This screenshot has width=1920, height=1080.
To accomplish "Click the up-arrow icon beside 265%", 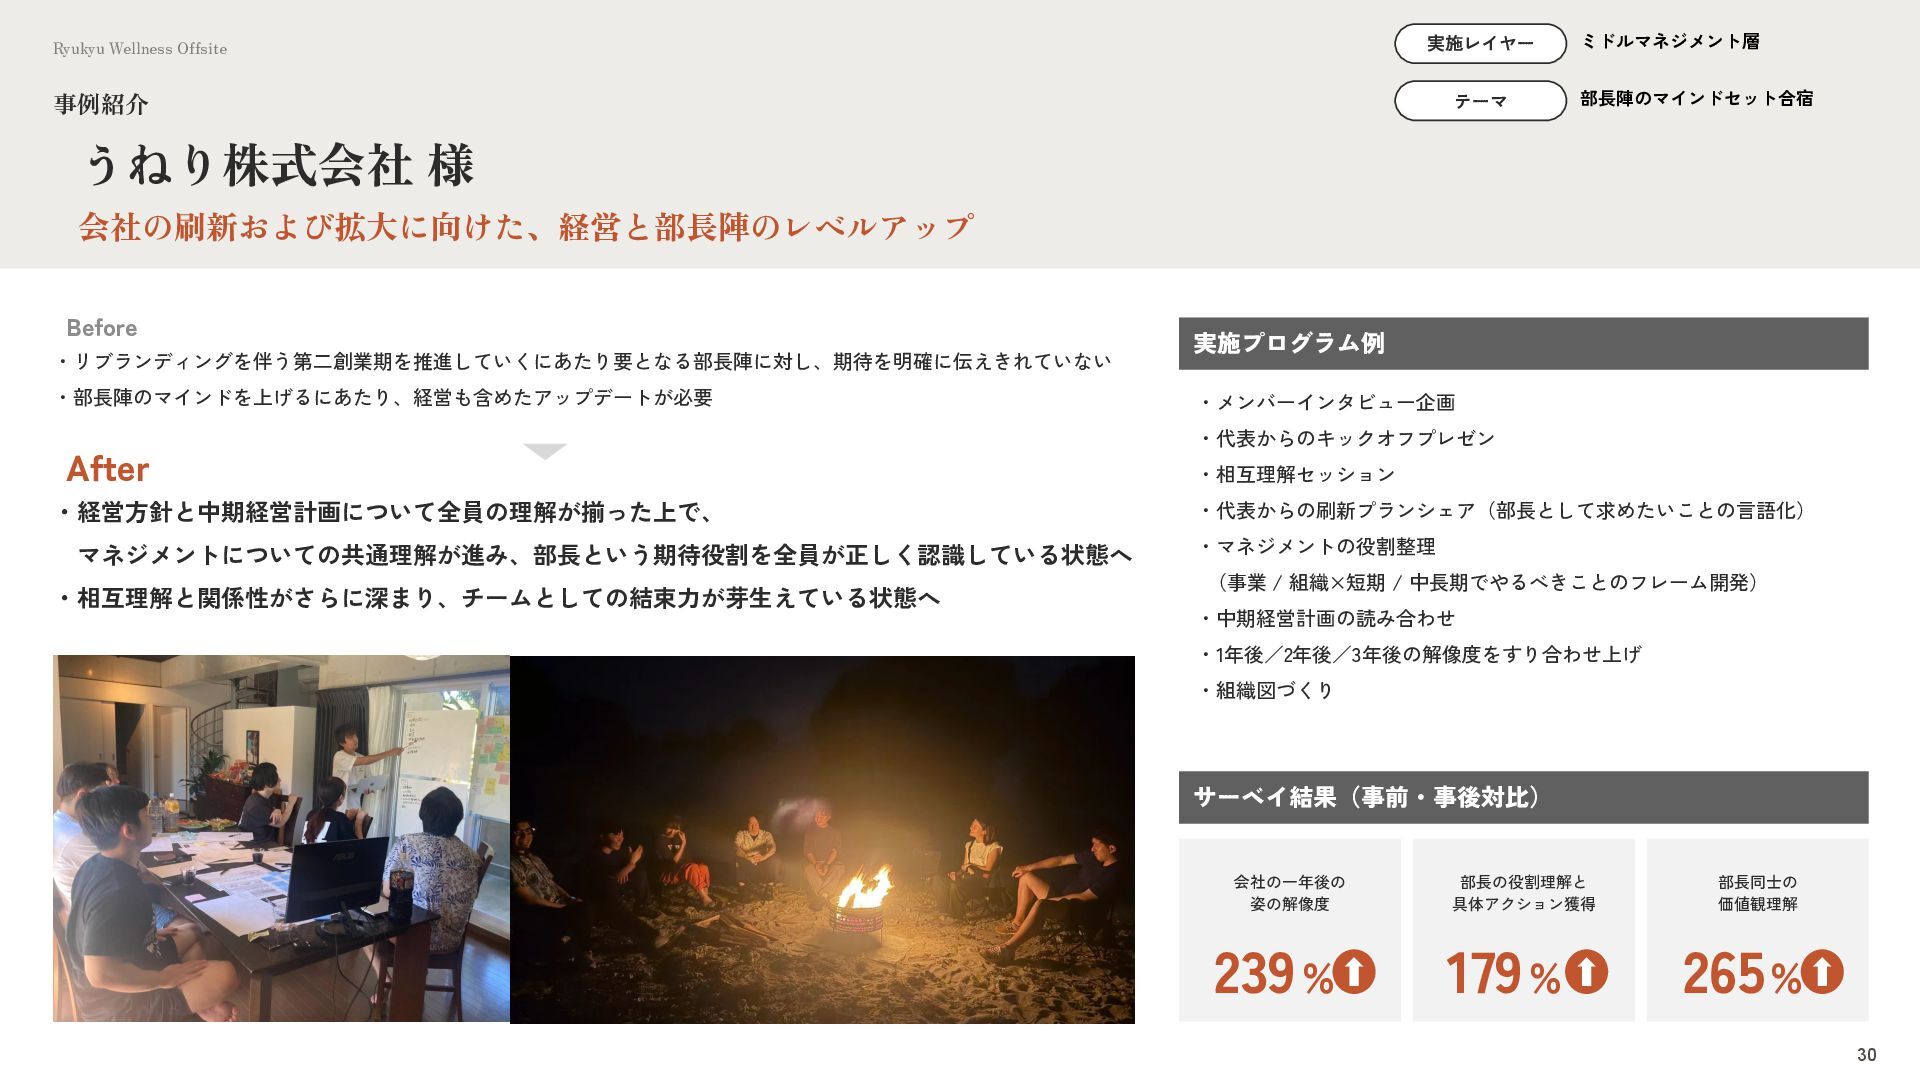I will pos(1822,971).
